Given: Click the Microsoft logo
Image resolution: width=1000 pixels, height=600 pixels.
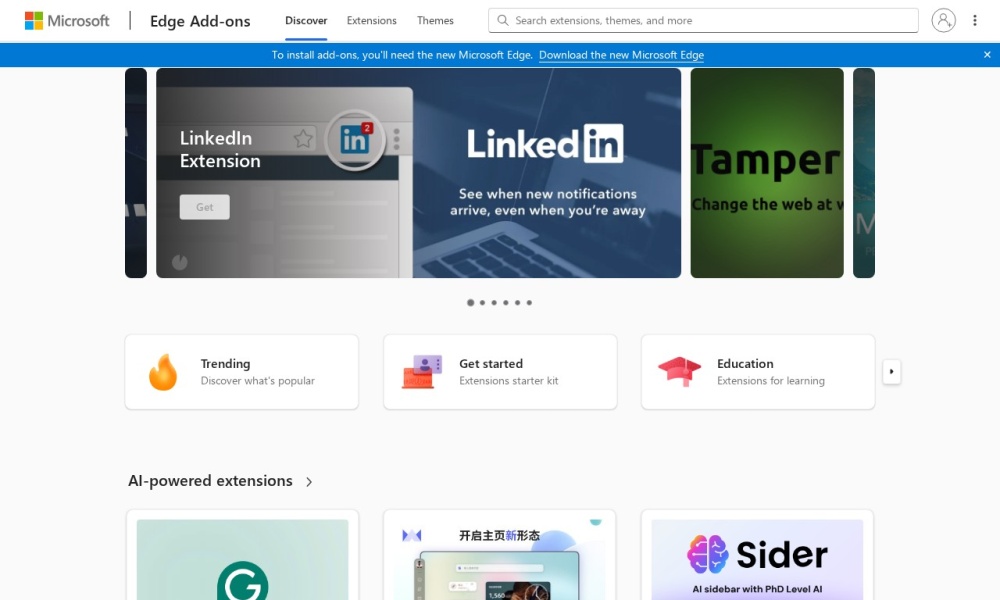Looking at the screenshot, I should pos(67,20).
